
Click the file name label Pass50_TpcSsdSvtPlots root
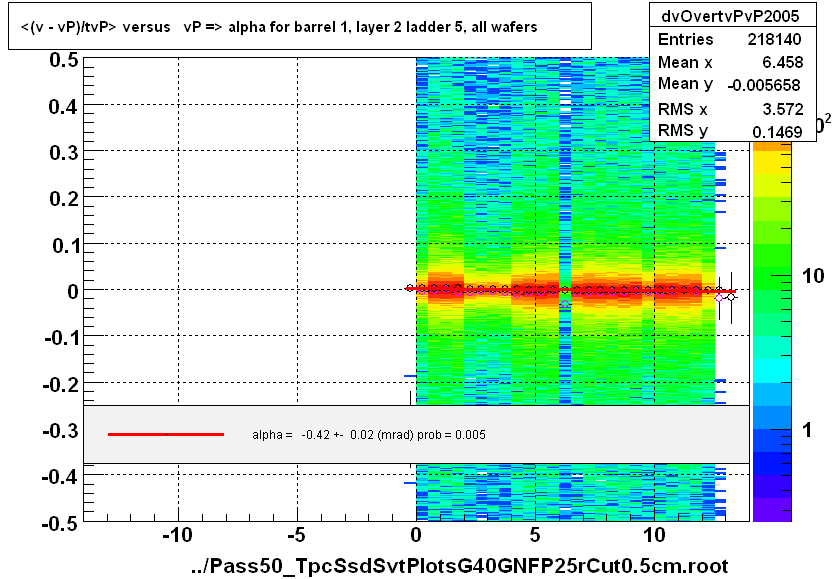coord(460,566)
